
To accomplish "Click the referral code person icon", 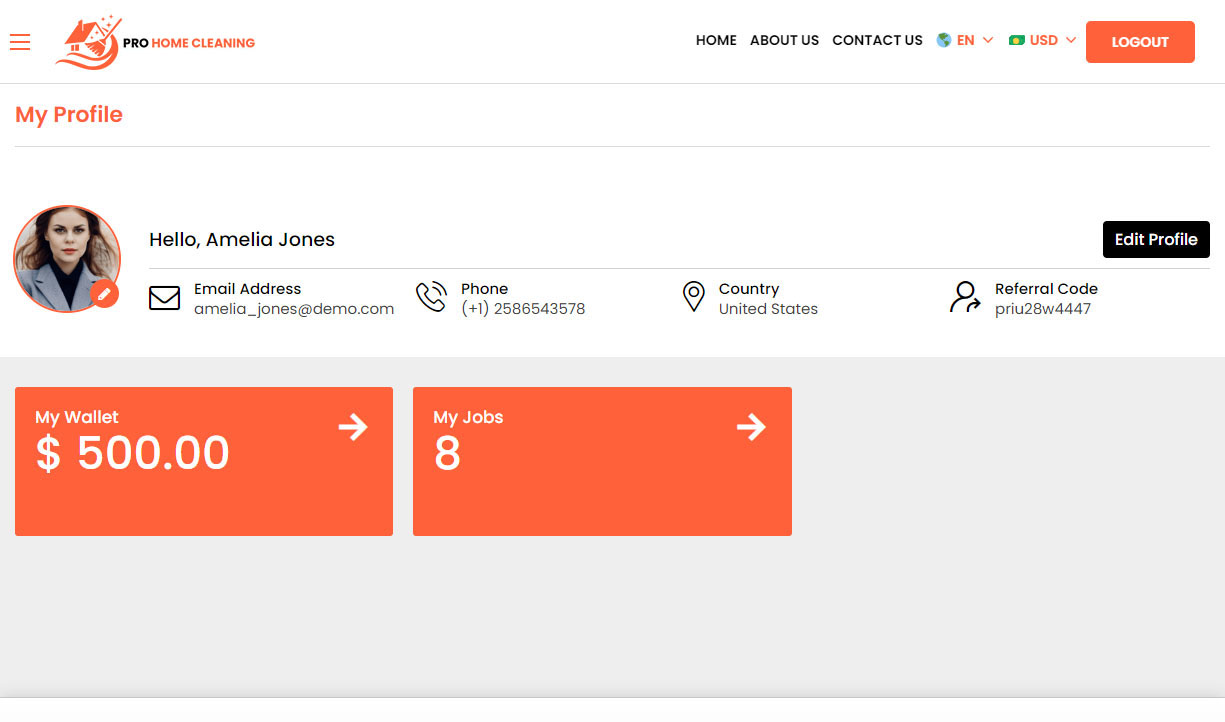I will [x=963, y=297].
